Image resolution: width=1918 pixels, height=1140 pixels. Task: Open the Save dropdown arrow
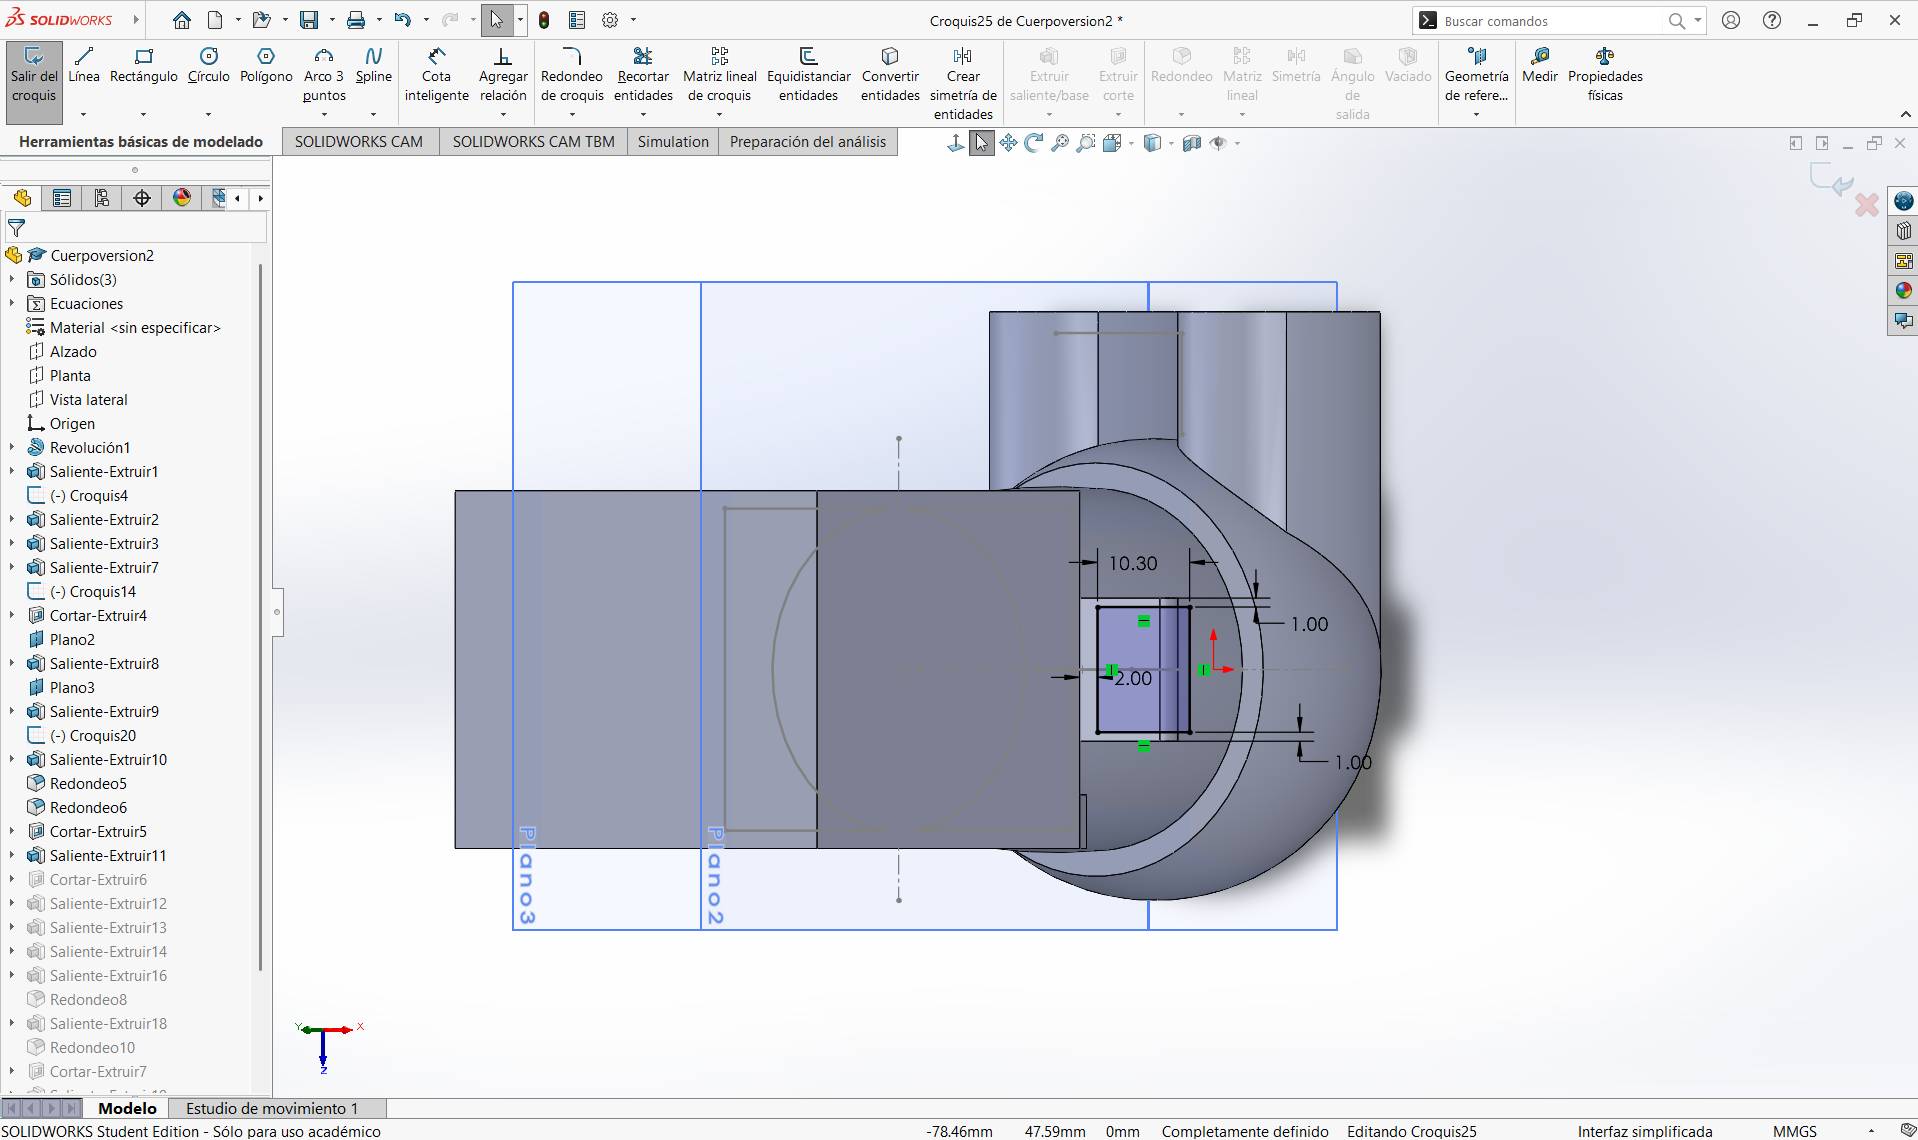click(x=331, y=20)
